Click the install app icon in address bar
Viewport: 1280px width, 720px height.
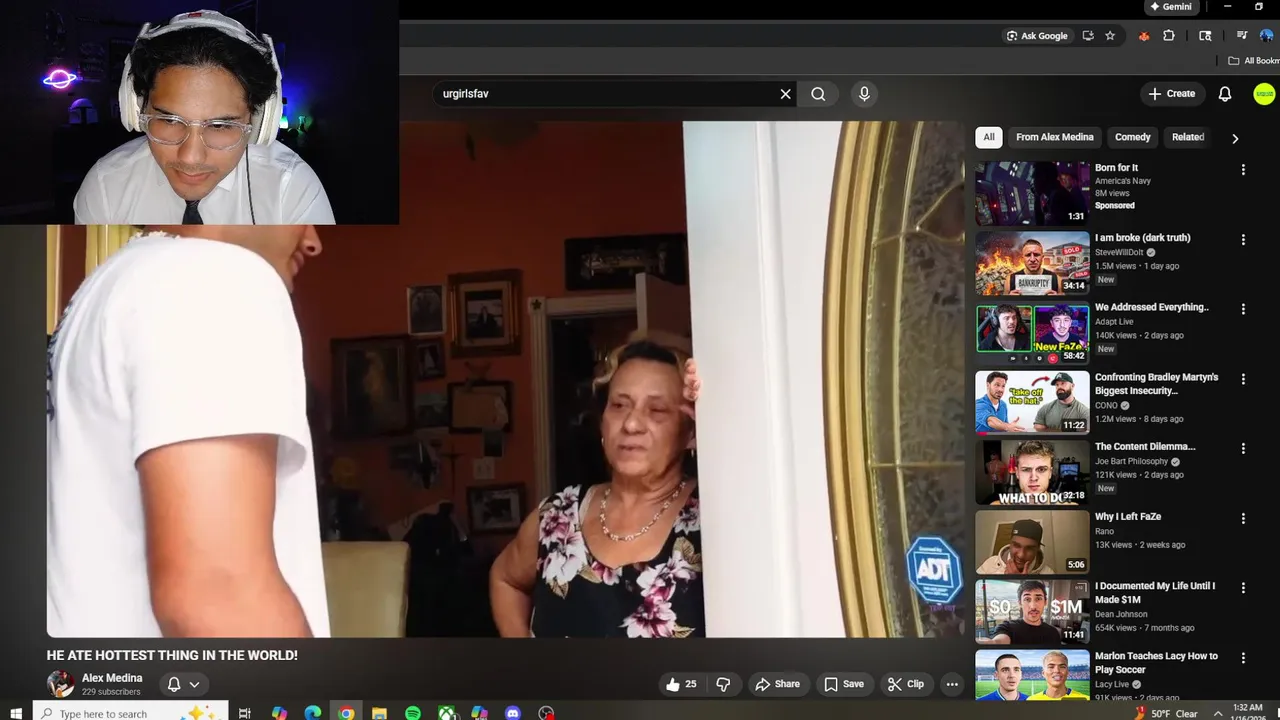point(1088,36)
